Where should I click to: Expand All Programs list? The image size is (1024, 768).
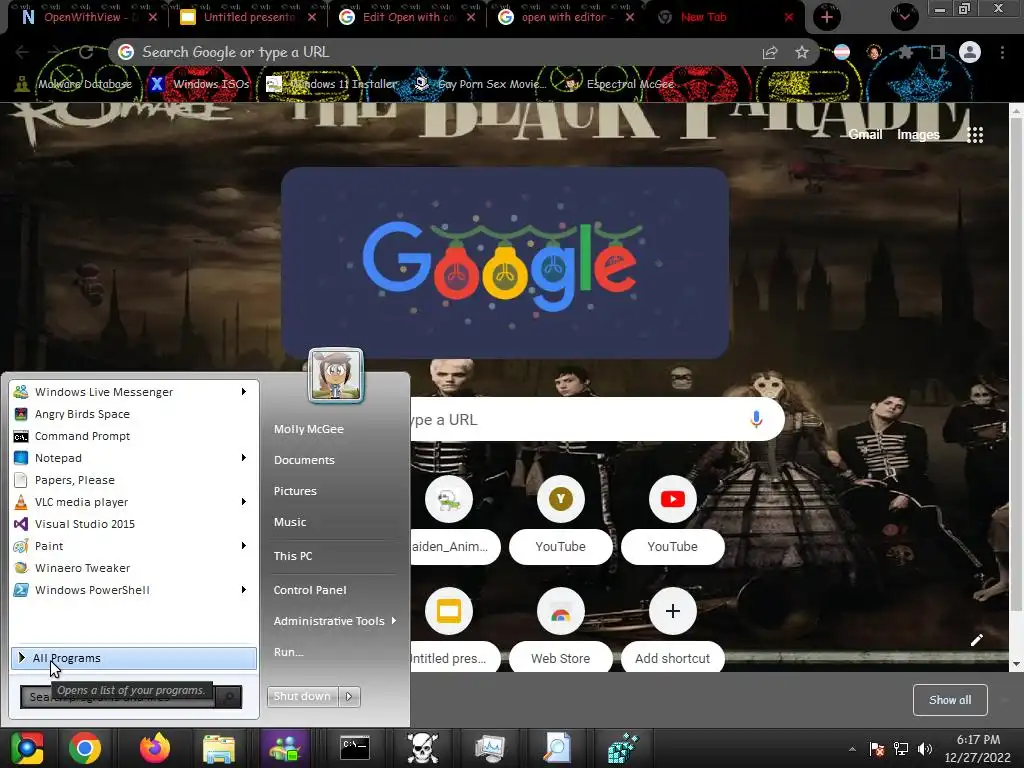(x=134, y=658)
